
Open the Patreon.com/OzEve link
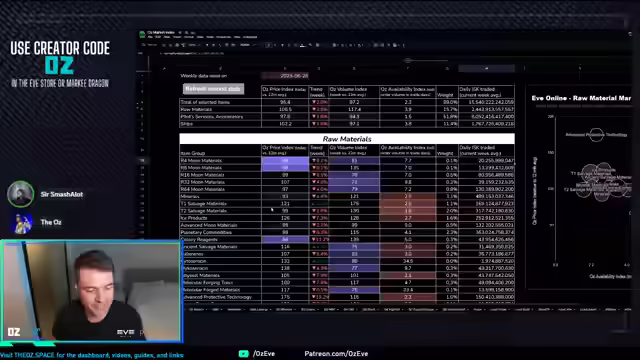click(336, 353)
